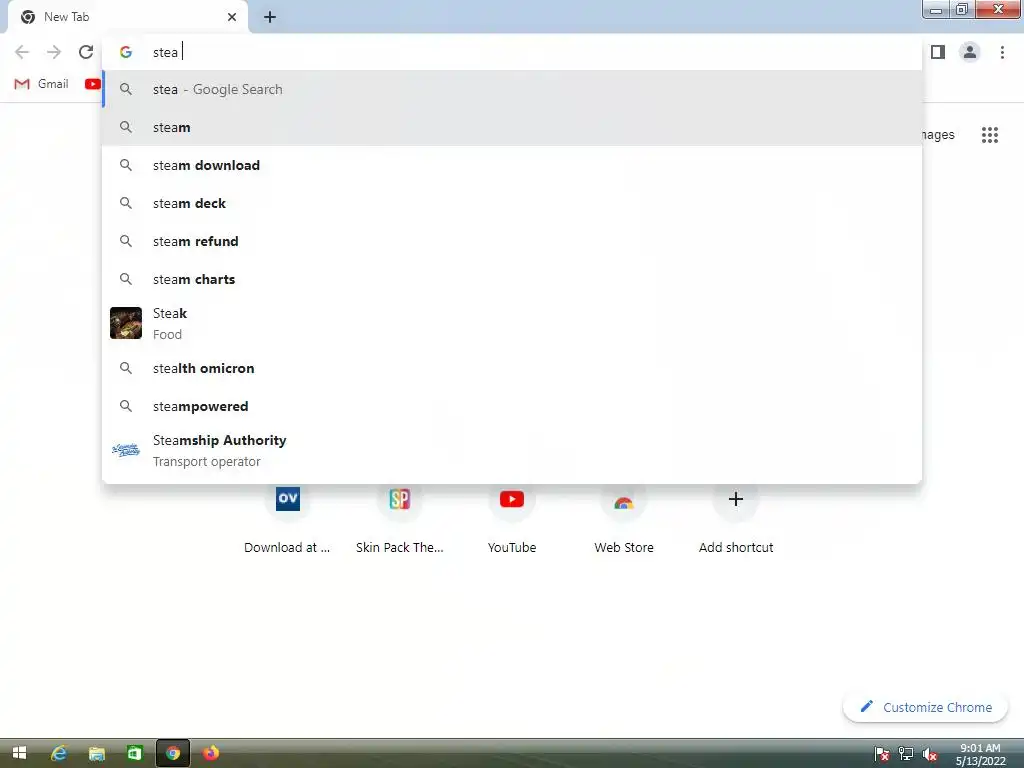
Task: Open the Gmail bookmark
Action: [42, 84]
